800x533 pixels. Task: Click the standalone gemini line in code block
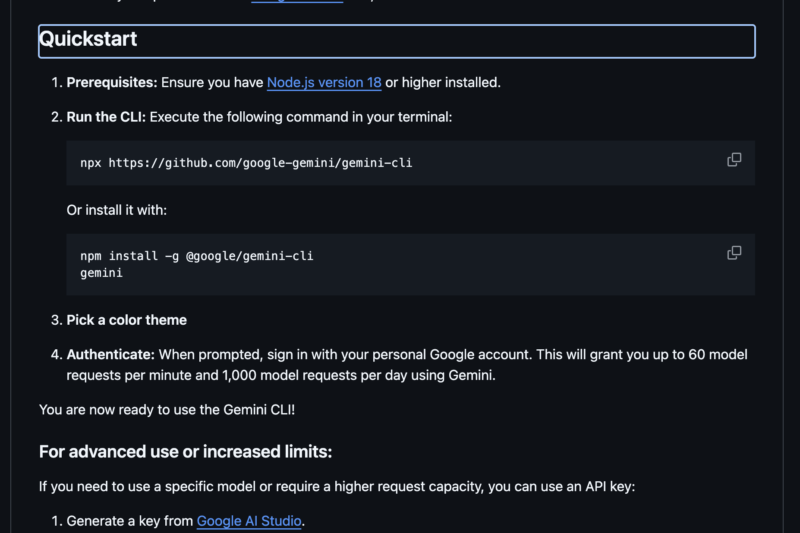click(101, 273)
